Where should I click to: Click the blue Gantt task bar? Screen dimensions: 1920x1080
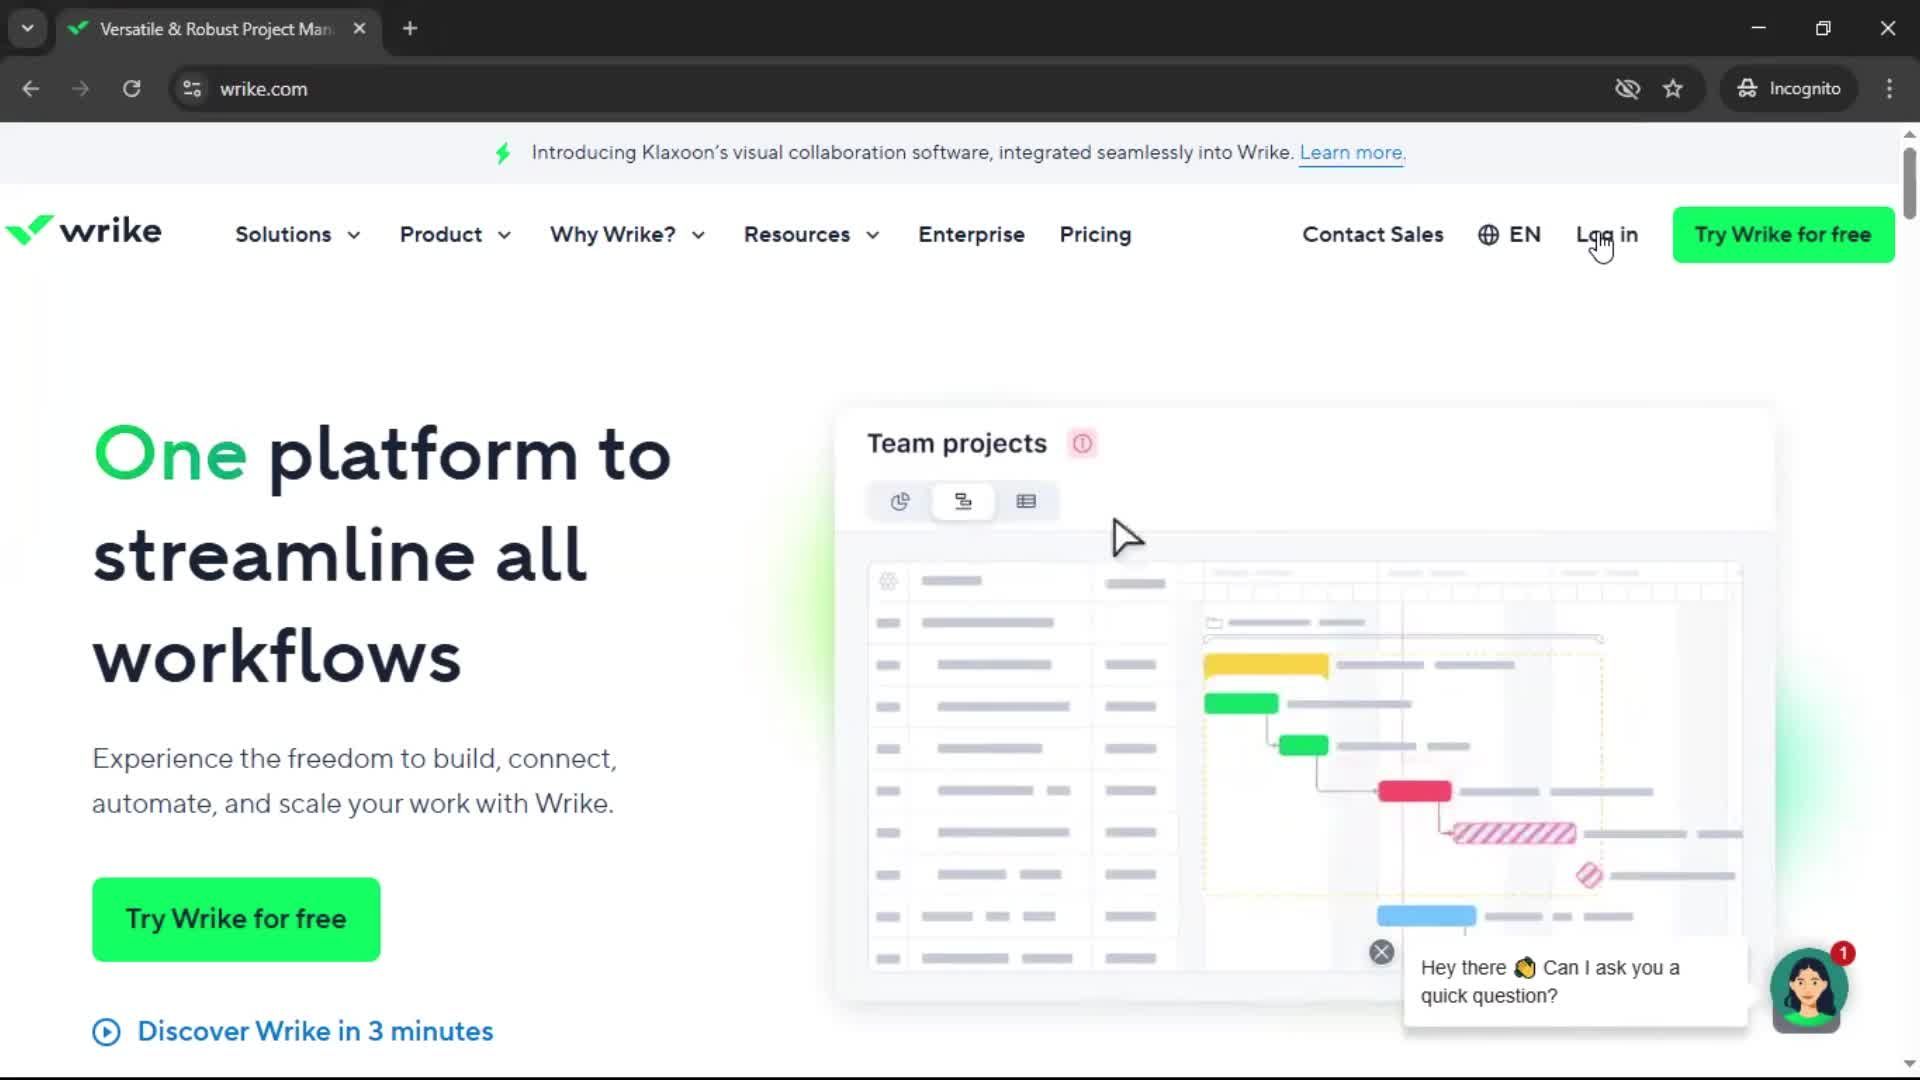[1426, 915]
